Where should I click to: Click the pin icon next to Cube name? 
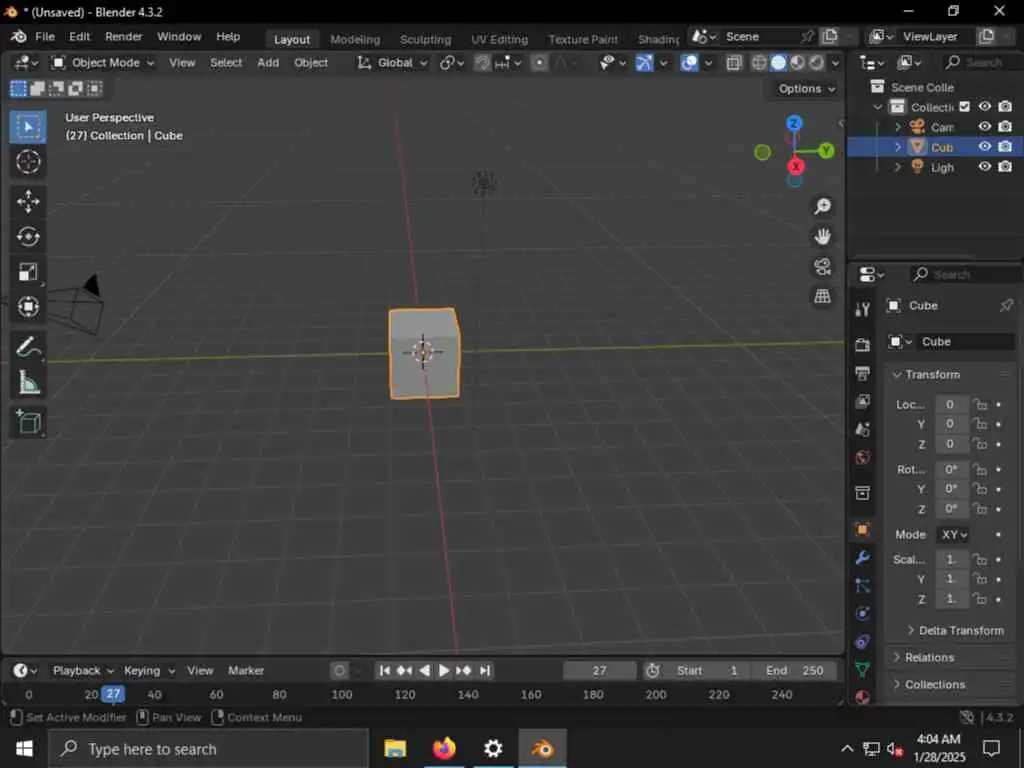[1006, 306]
